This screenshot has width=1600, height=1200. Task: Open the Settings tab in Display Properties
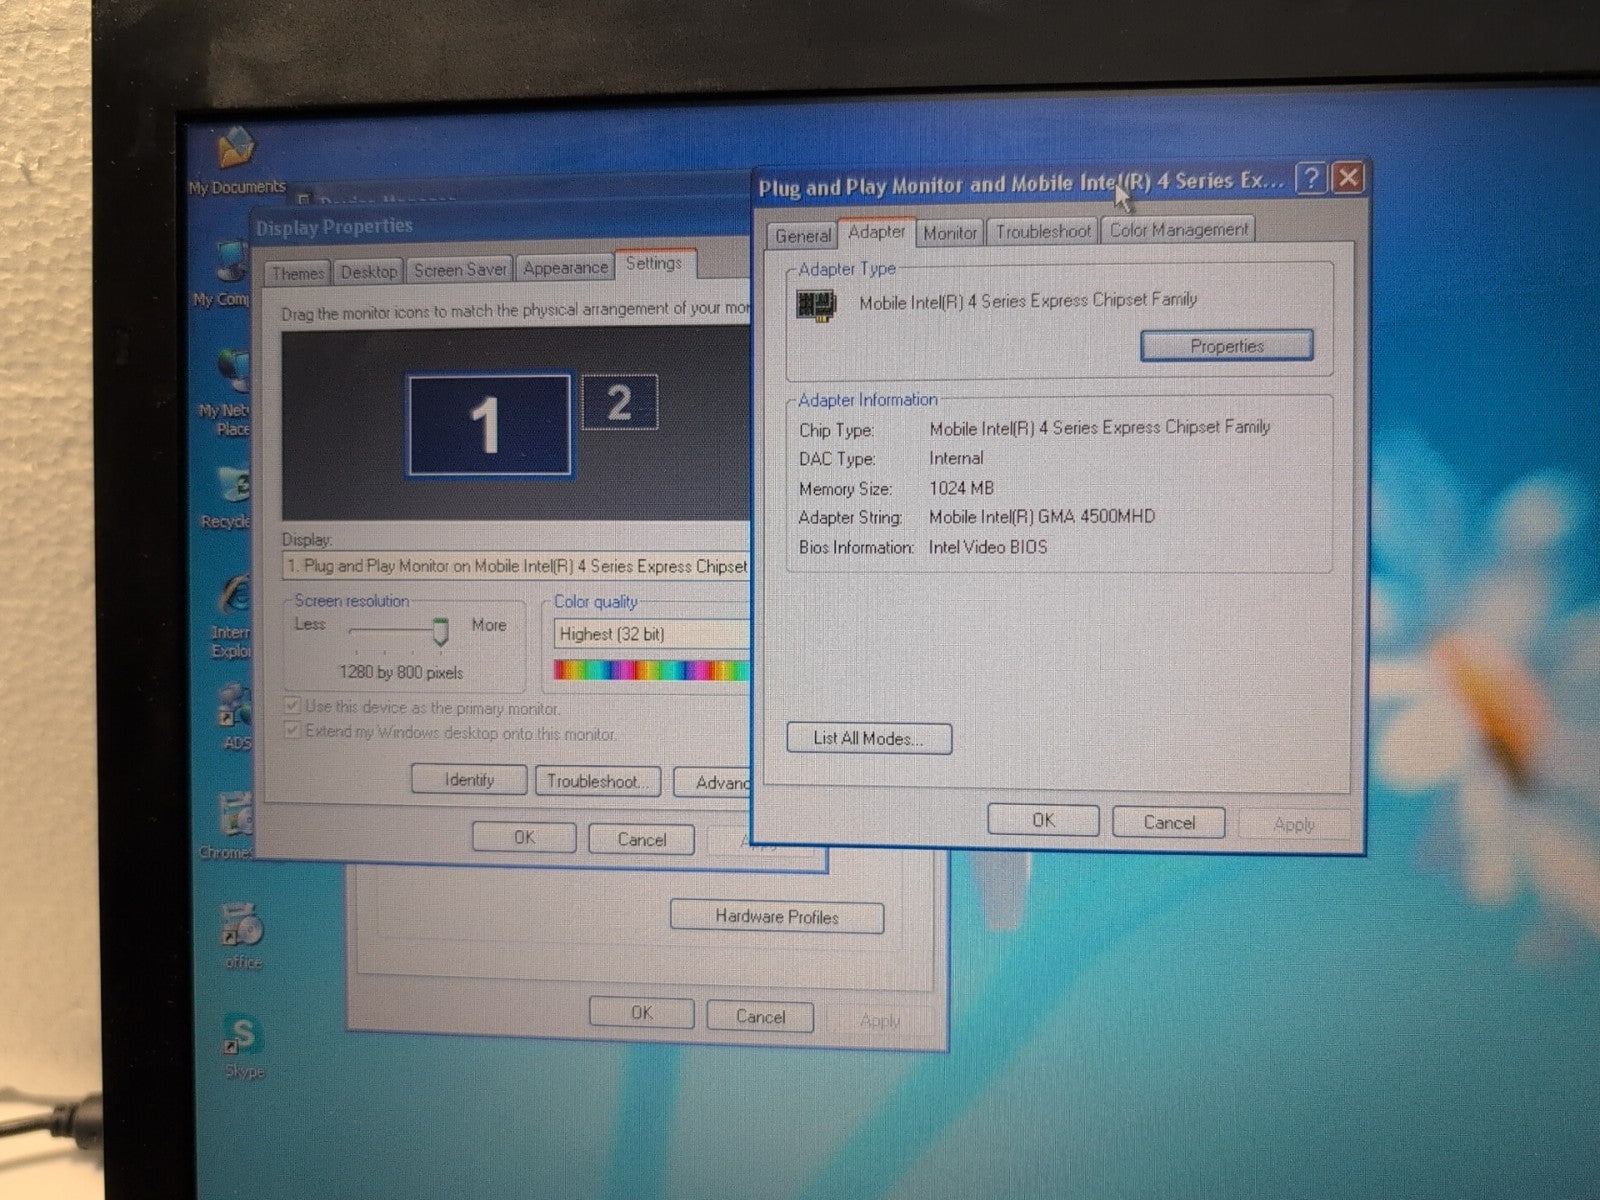pos(654,263)
